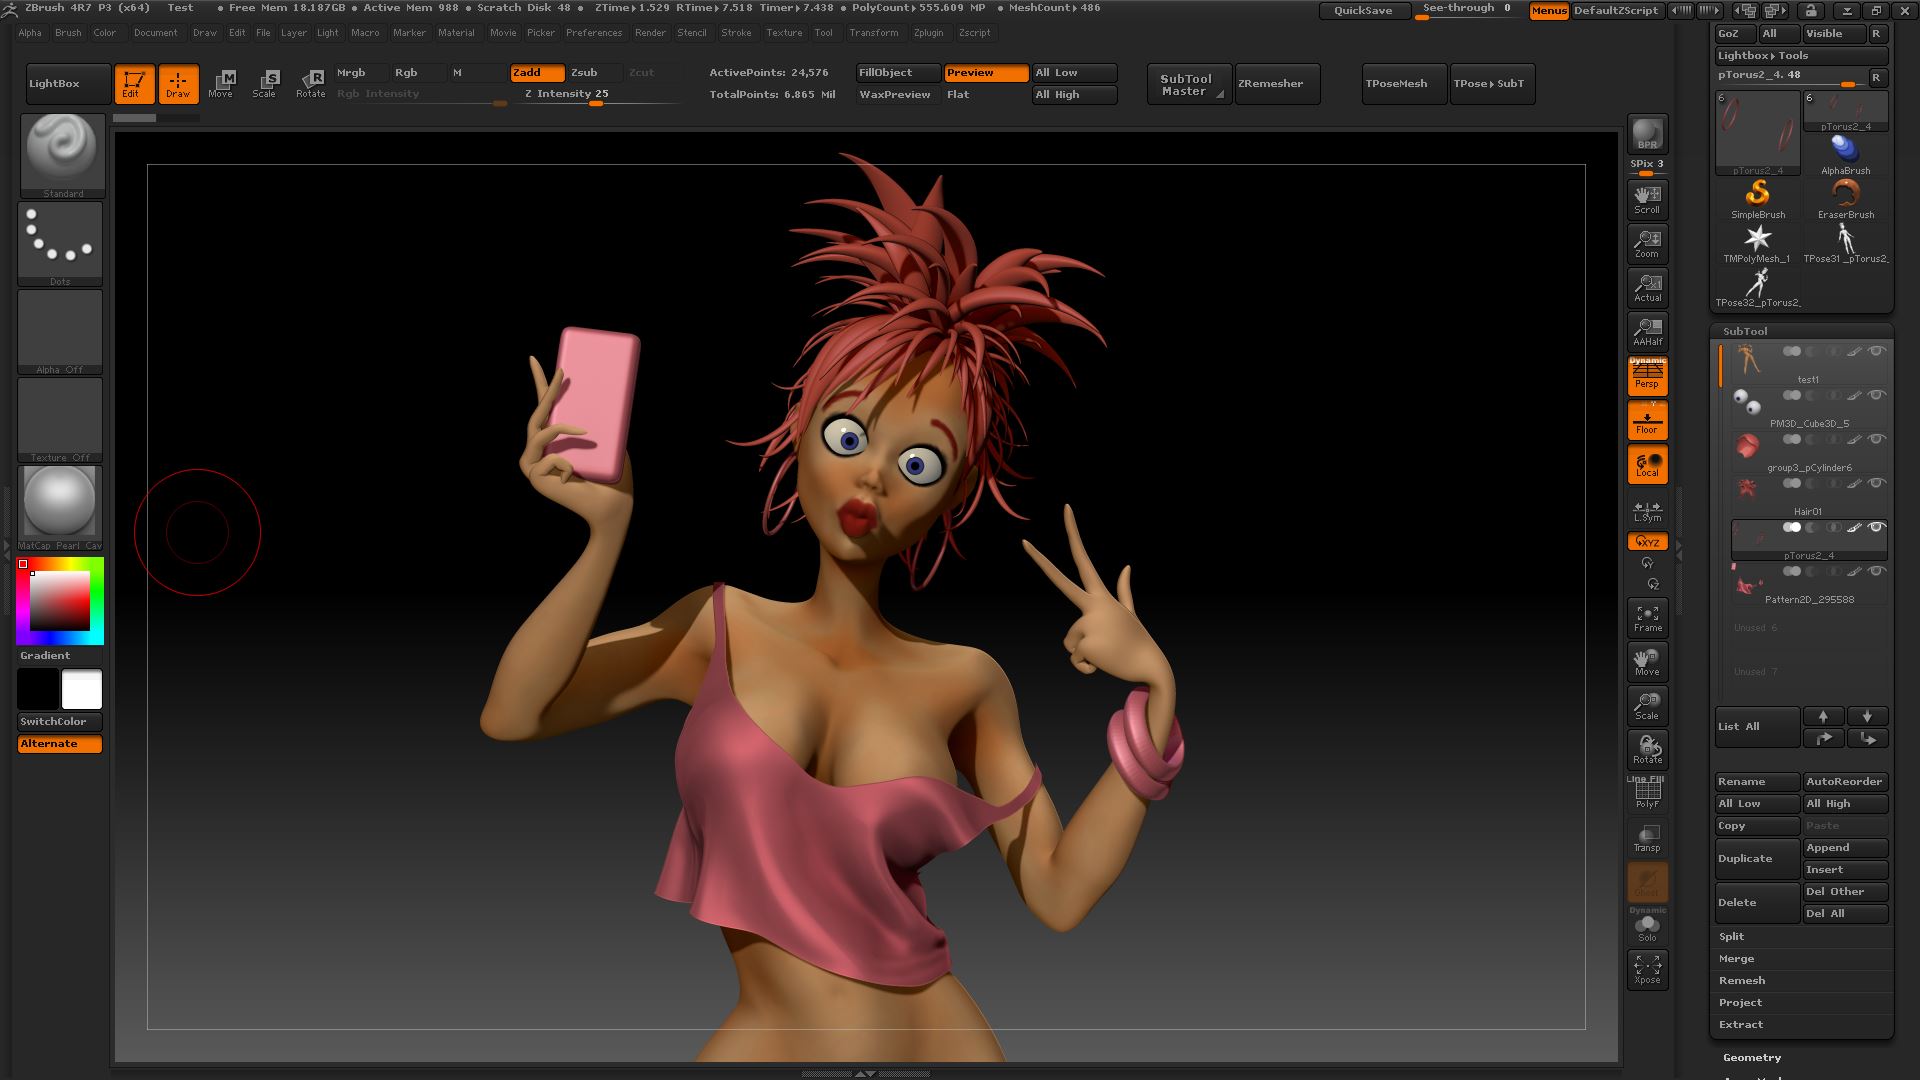Toggle Transp transparency mode
The image size is (1920, 1080).
[x=1647, y=837]
